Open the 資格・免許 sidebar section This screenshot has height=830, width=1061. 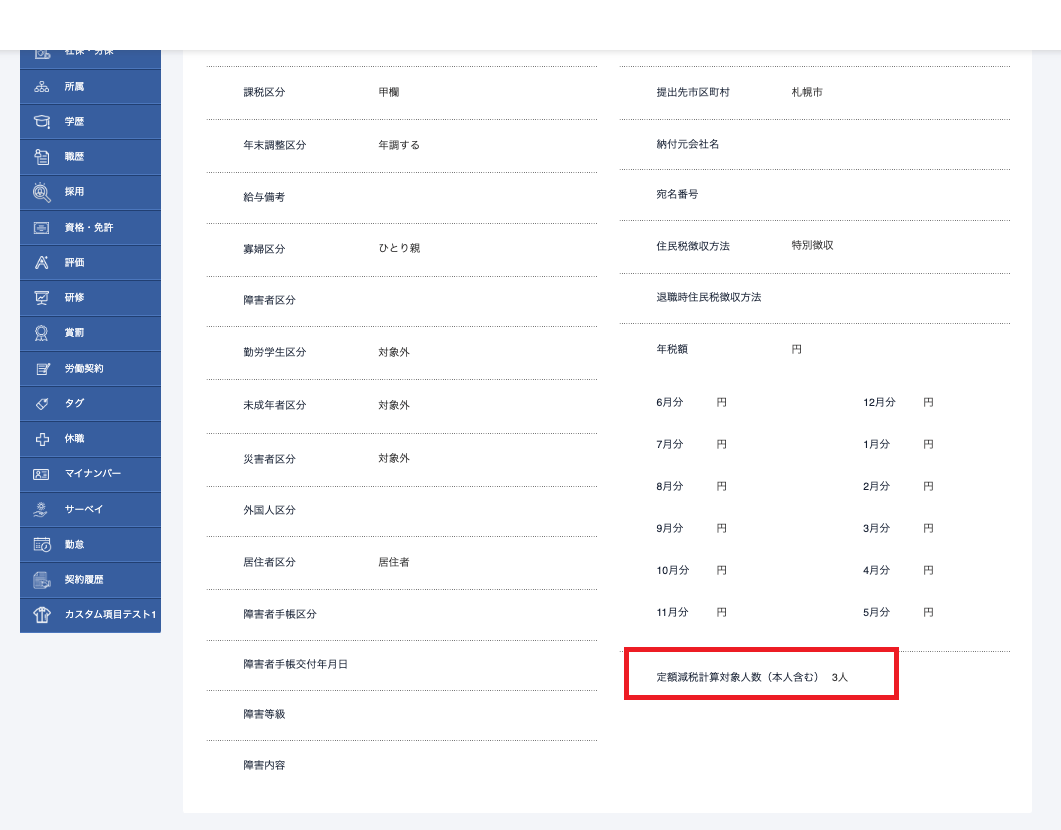89,228
